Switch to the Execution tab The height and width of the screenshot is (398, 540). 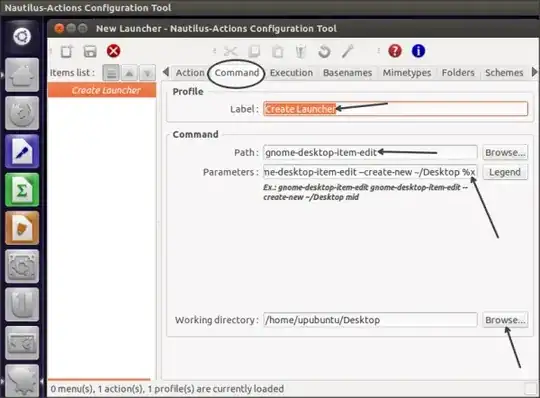(x=291, y=73)
